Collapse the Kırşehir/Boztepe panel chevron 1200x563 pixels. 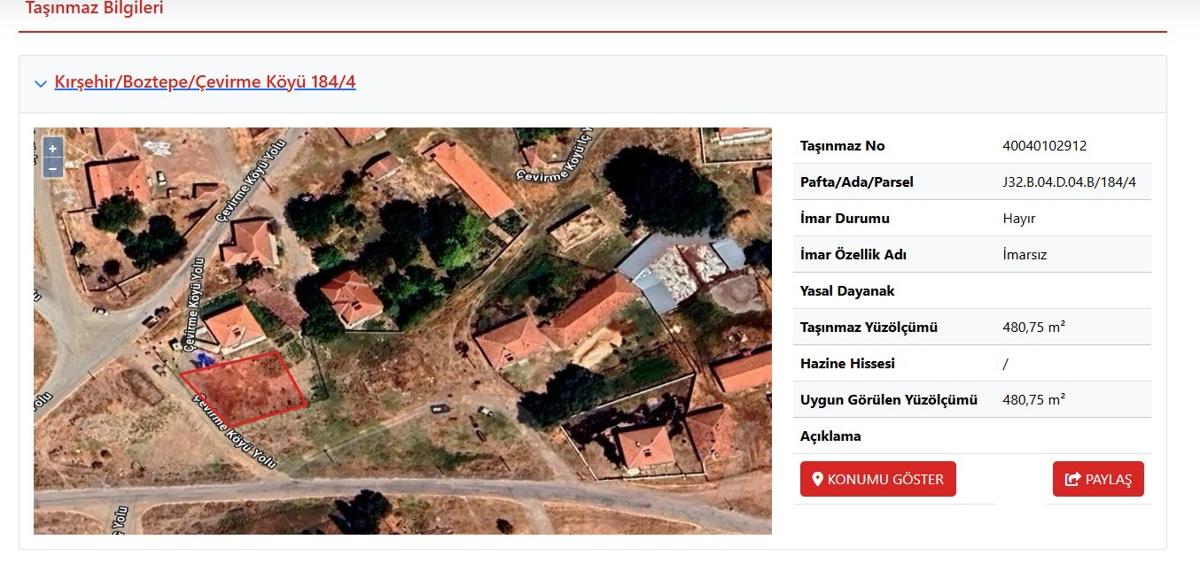coord(40,84)
